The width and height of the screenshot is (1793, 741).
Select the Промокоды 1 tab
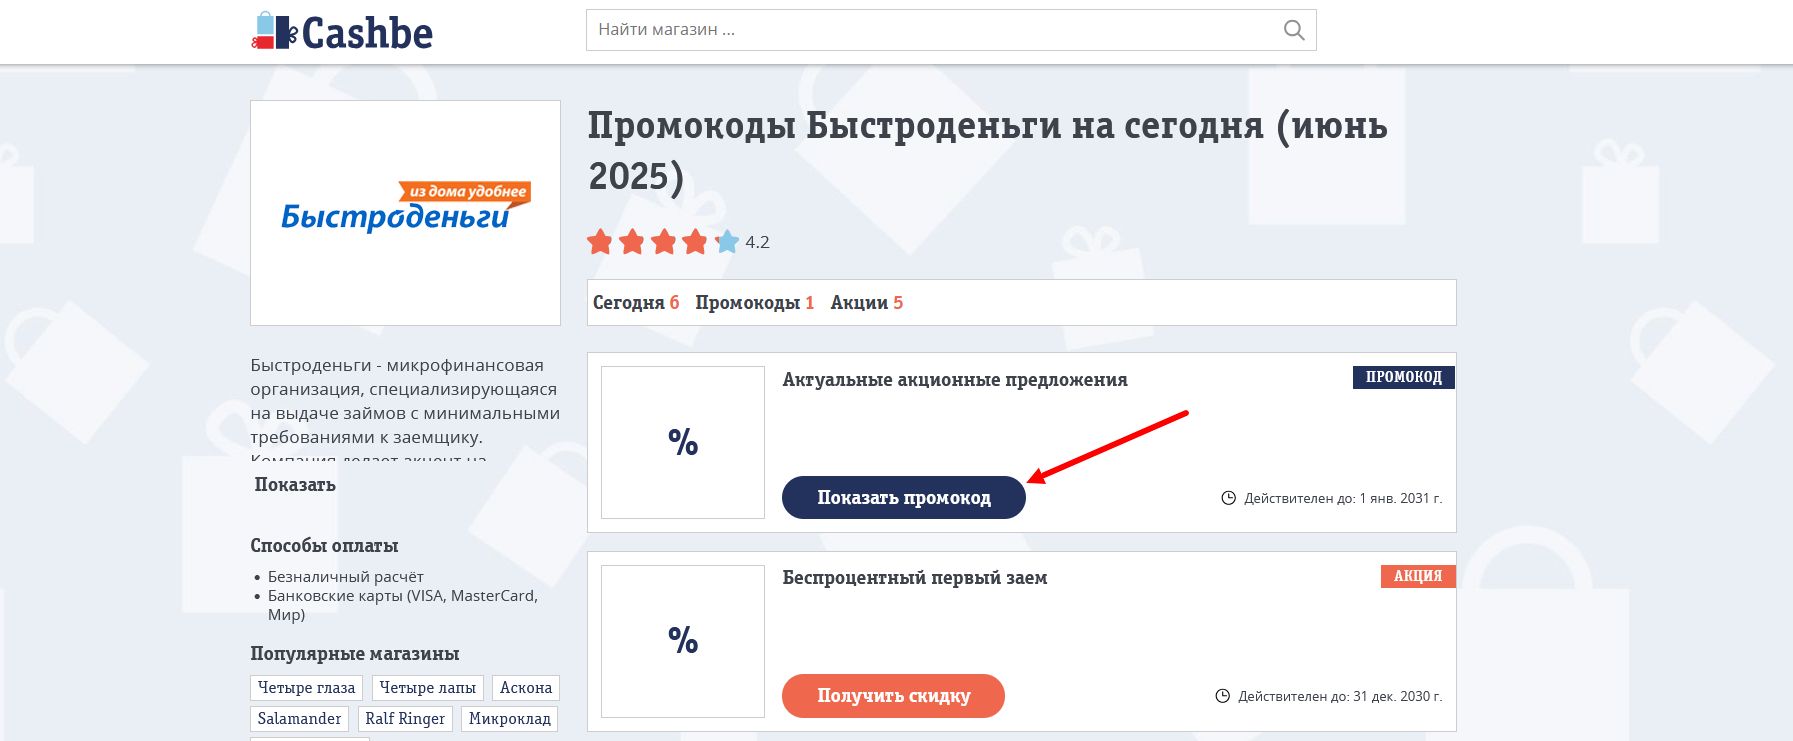(x=755, y=302)
